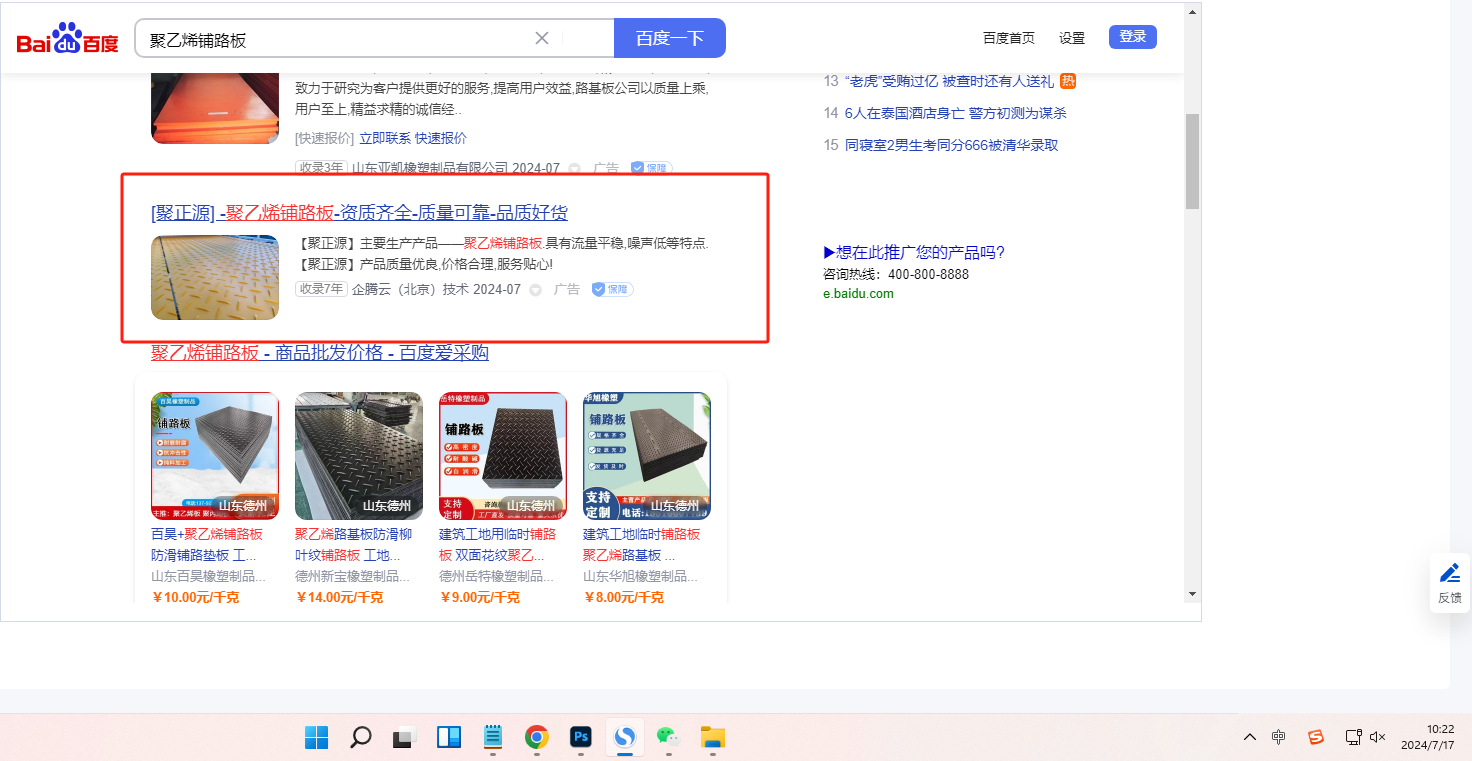Click the price ¥9.00元/千克
The image size is (1472, 761).
pyautogui.click(x=479, y=597)
